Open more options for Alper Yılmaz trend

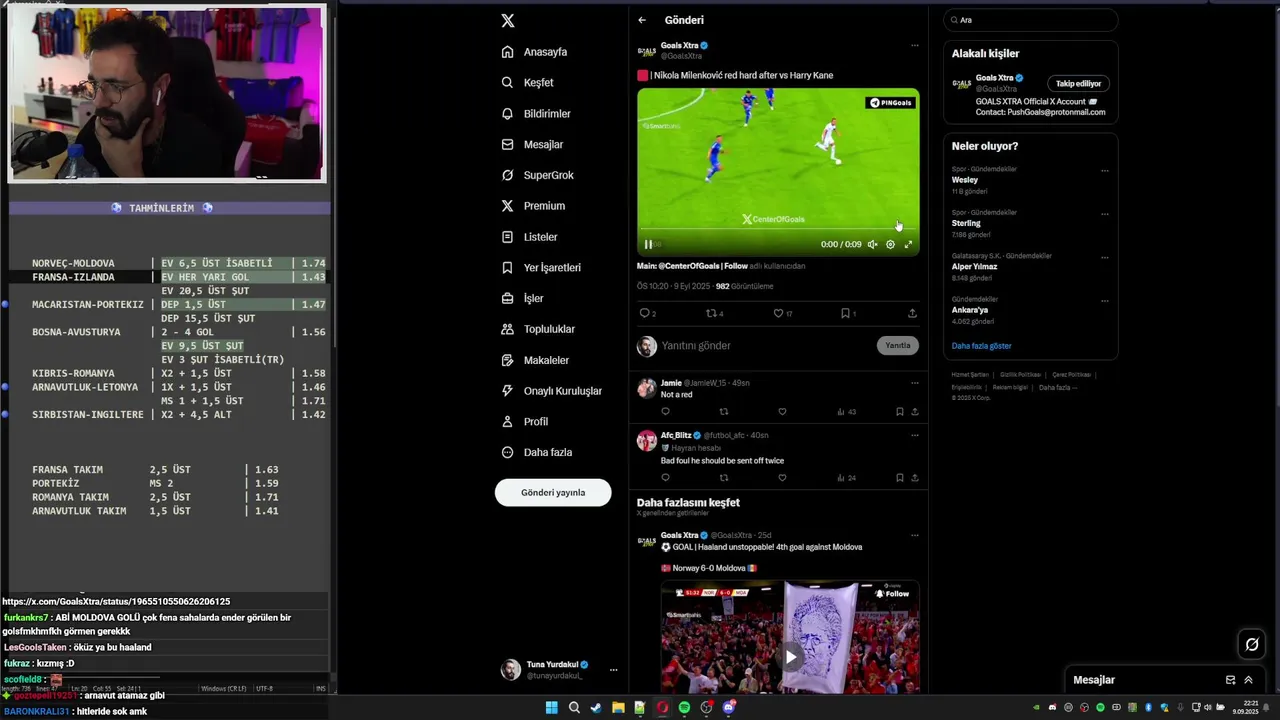1104,257
